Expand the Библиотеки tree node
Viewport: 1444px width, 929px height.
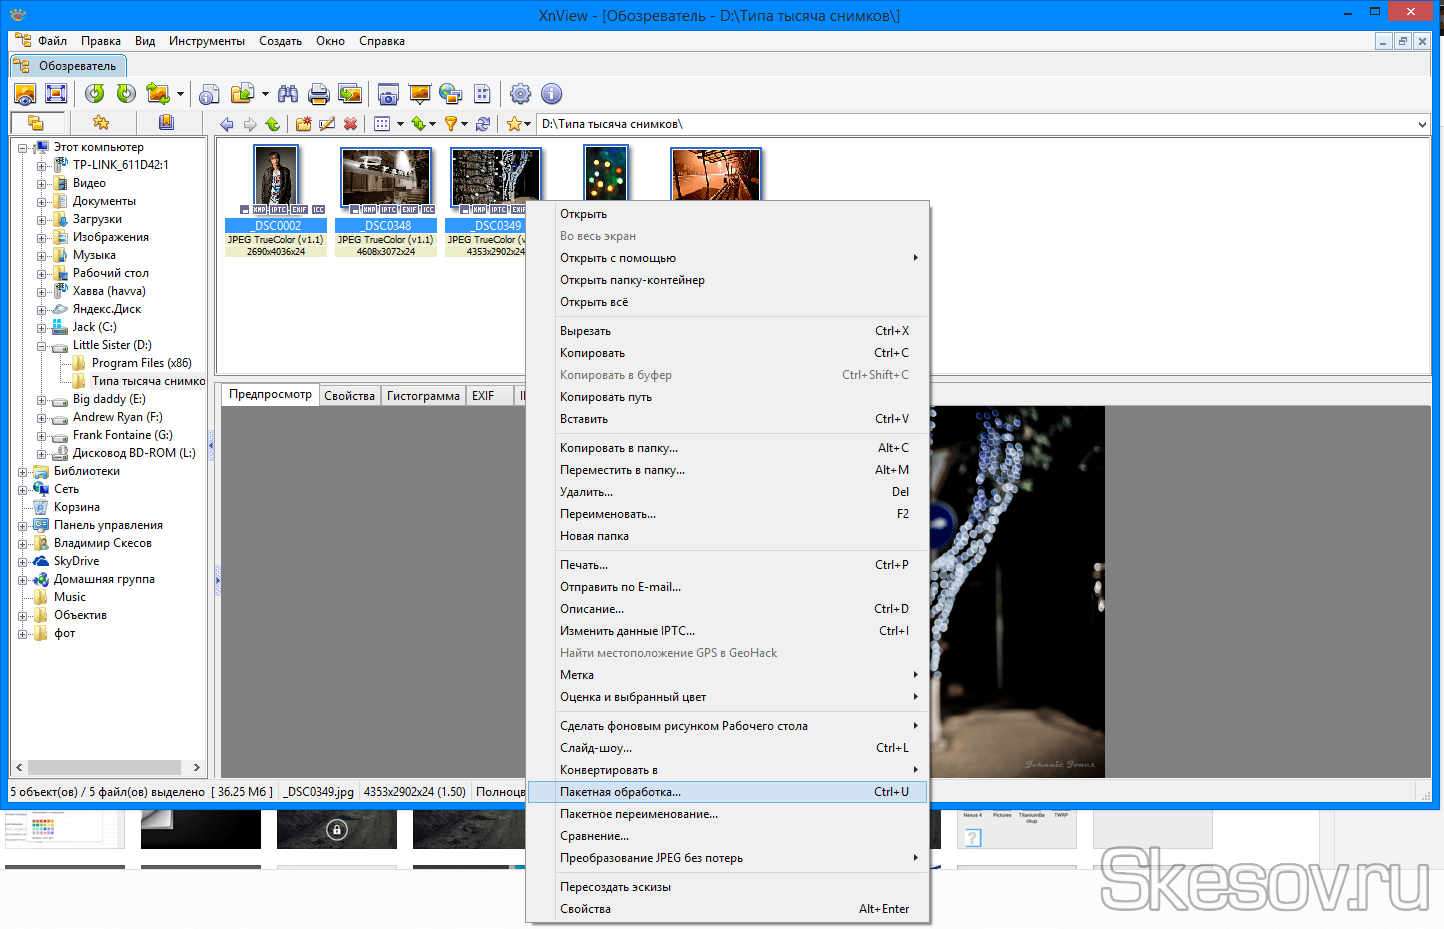click(23, 472)
